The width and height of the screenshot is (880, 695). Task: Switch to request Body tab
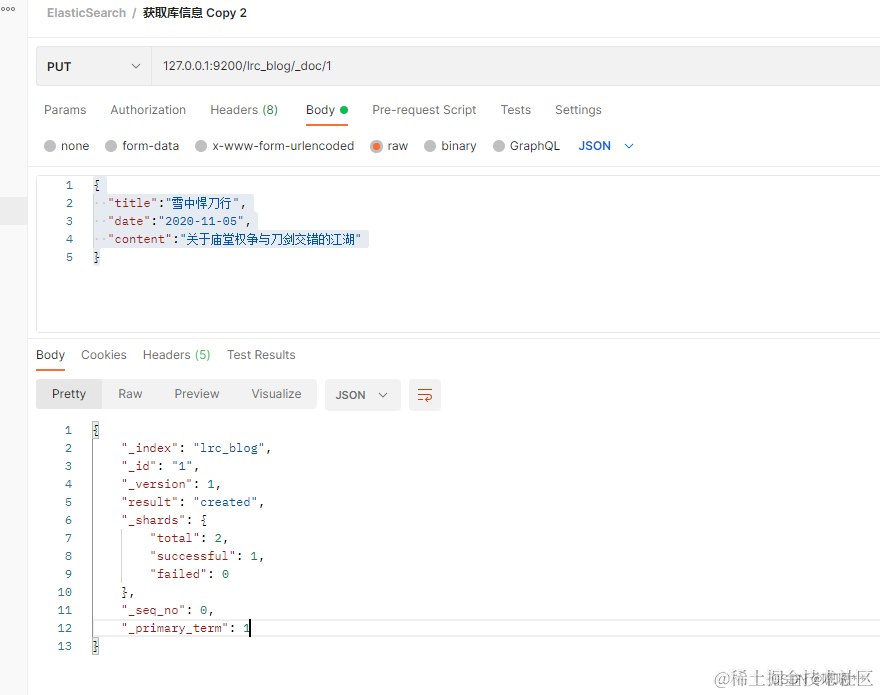pos(327,110)
